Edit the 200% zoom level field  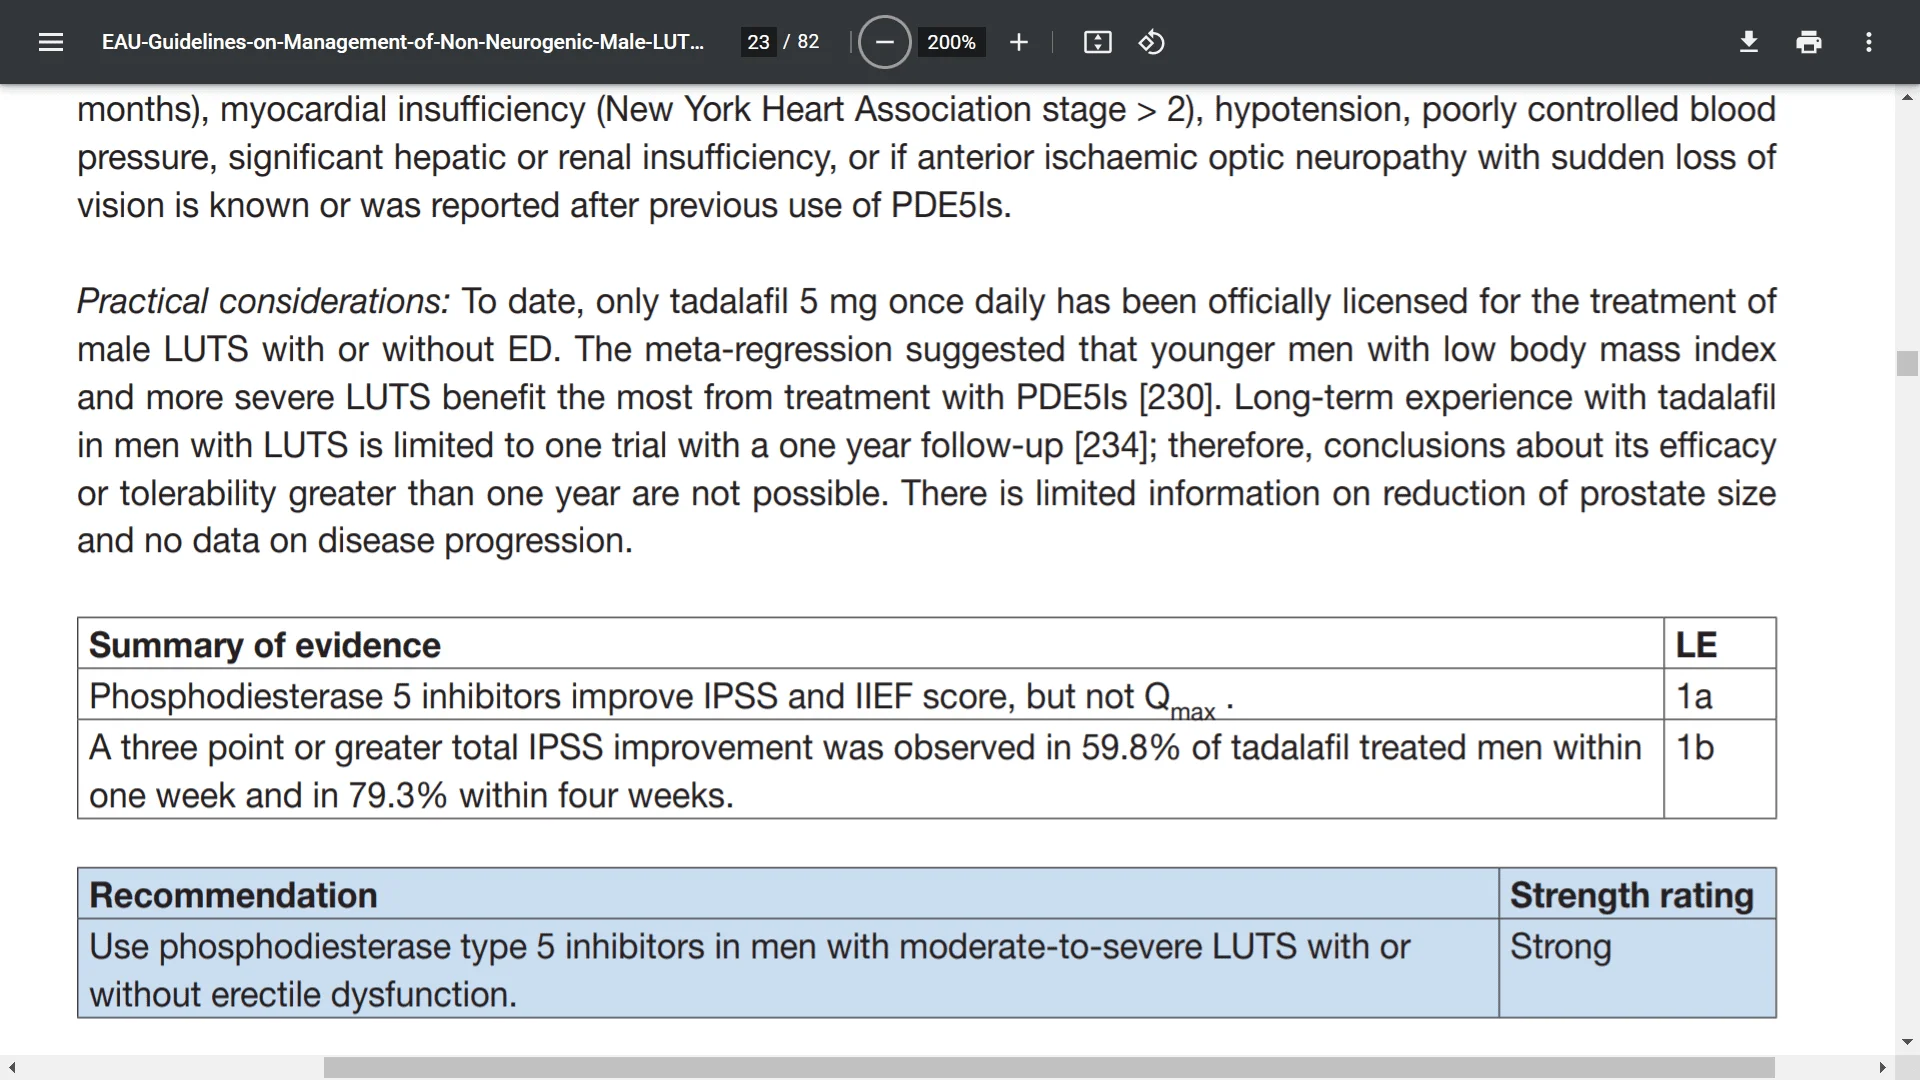[x=951, y=42]
